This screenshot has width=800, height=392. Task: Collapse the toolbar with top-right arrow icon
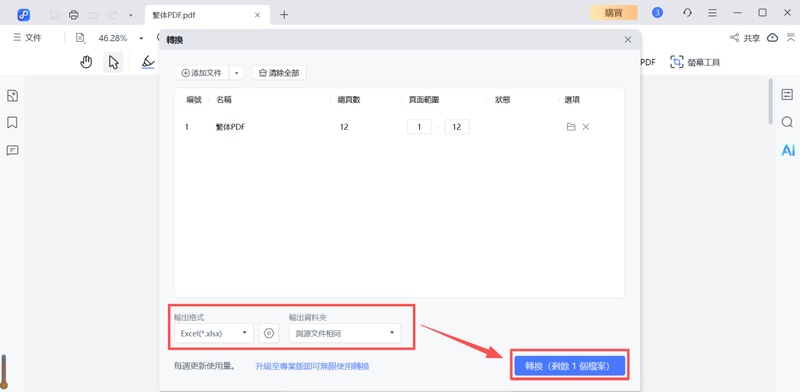(791, 38)
